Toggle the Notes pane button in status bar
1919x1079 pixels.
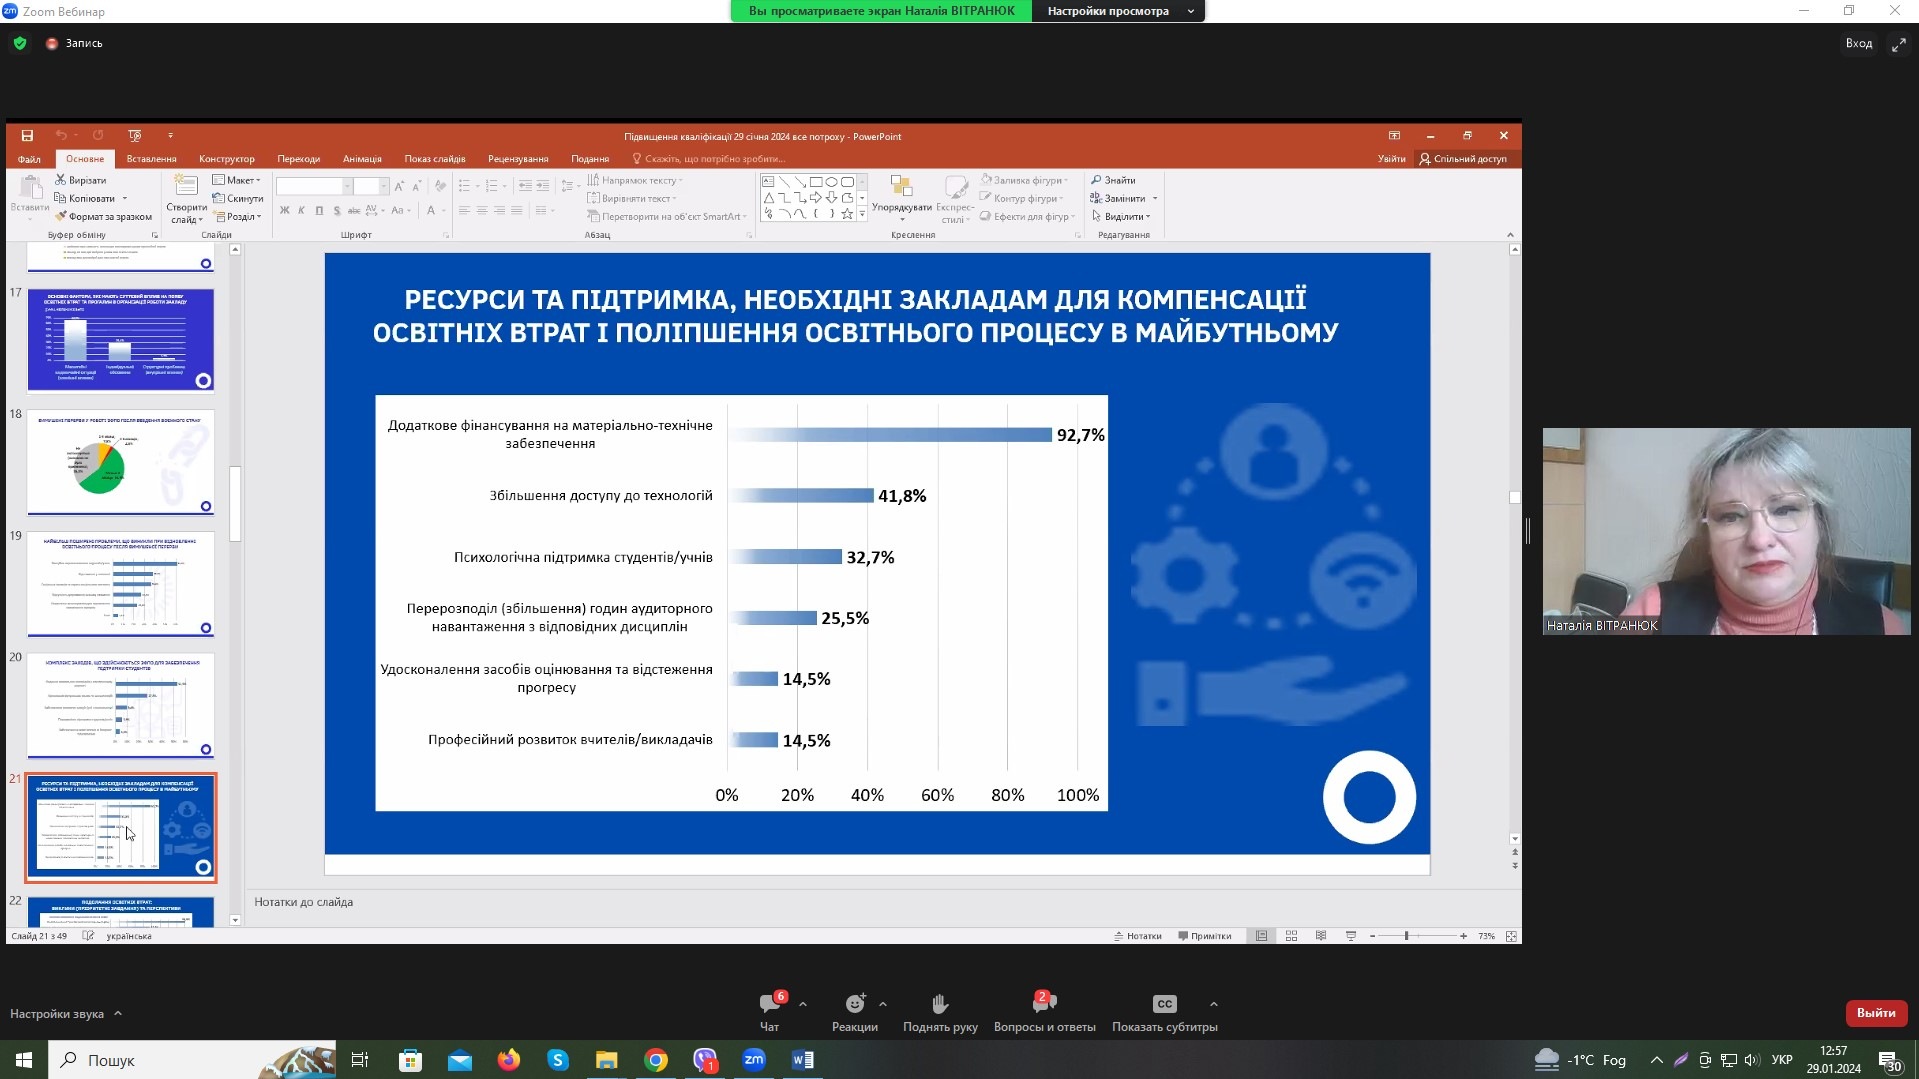(x=1138, y=936)
